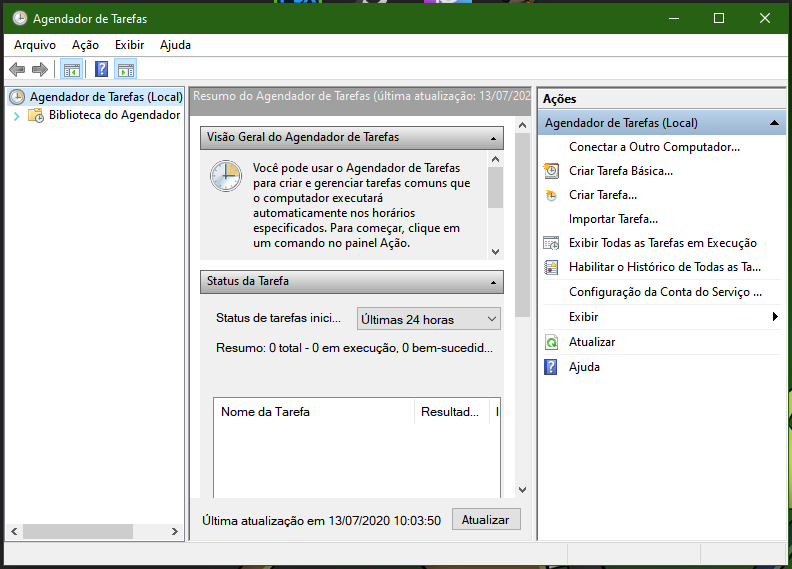Toggle the console tree pane toolbar icon
792x569 pixels.
click(x=71, y=69)
